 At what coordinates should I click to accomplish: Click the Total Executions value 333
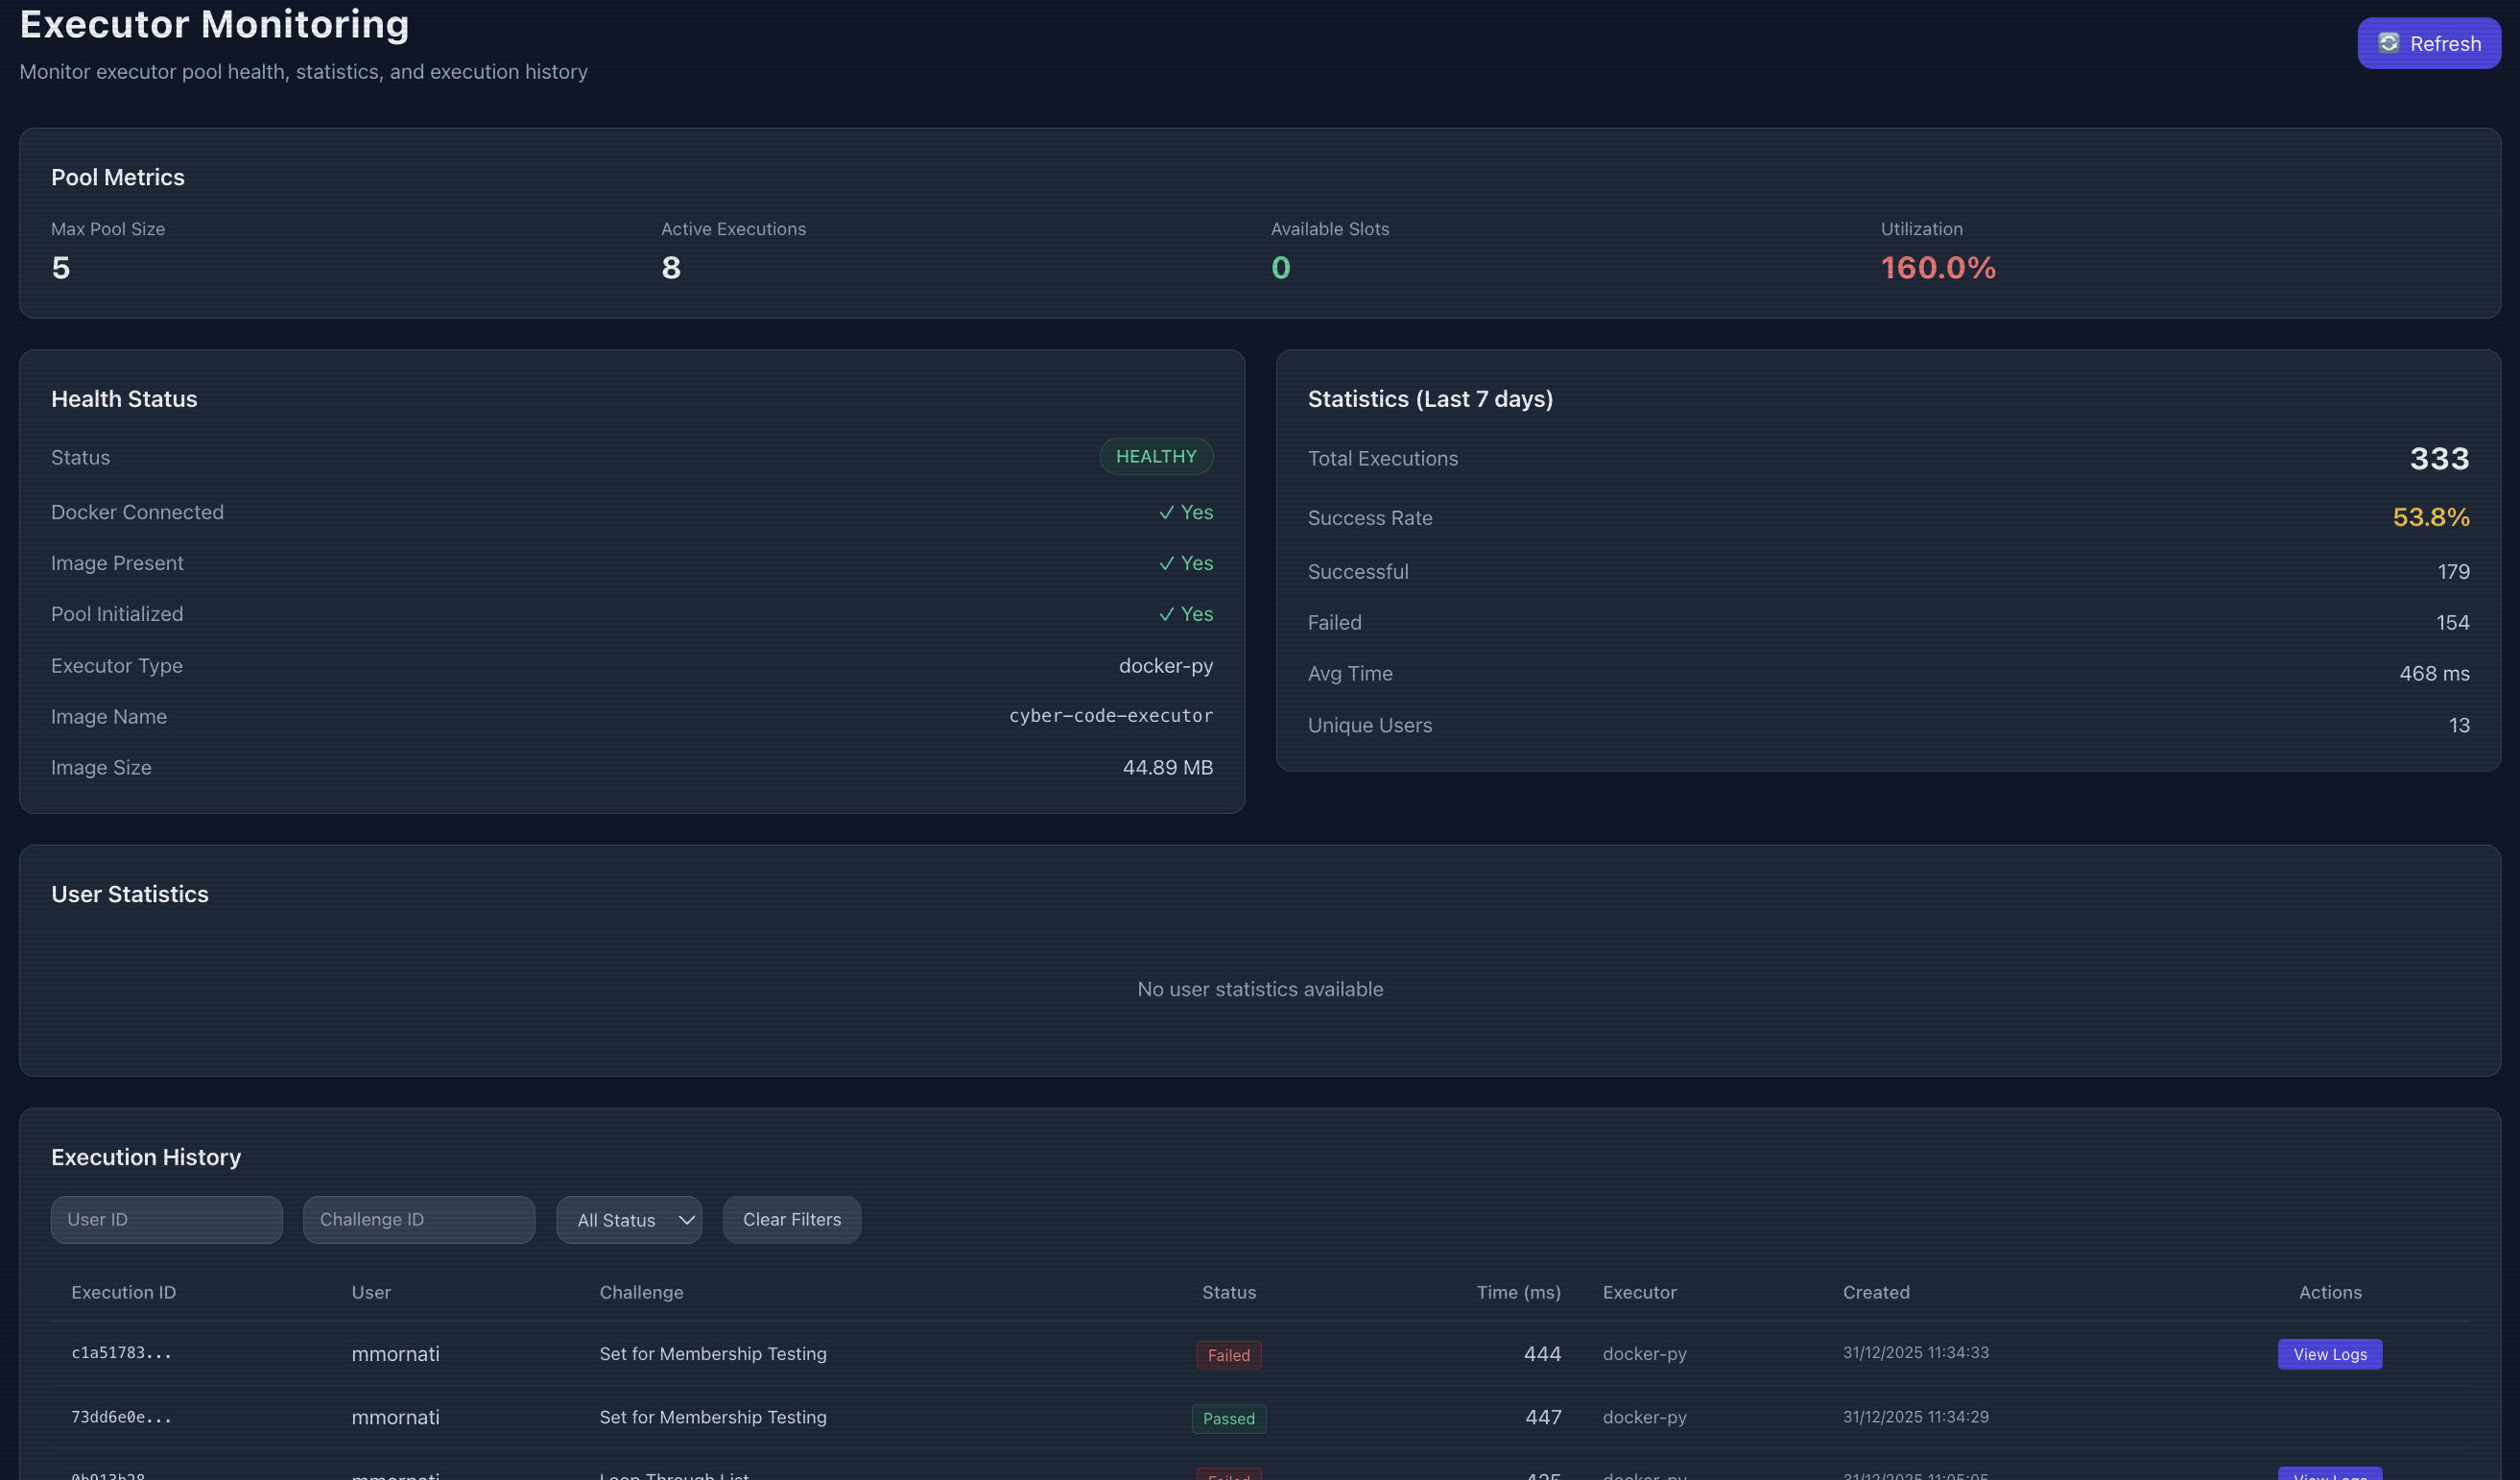click(2438, 458)
